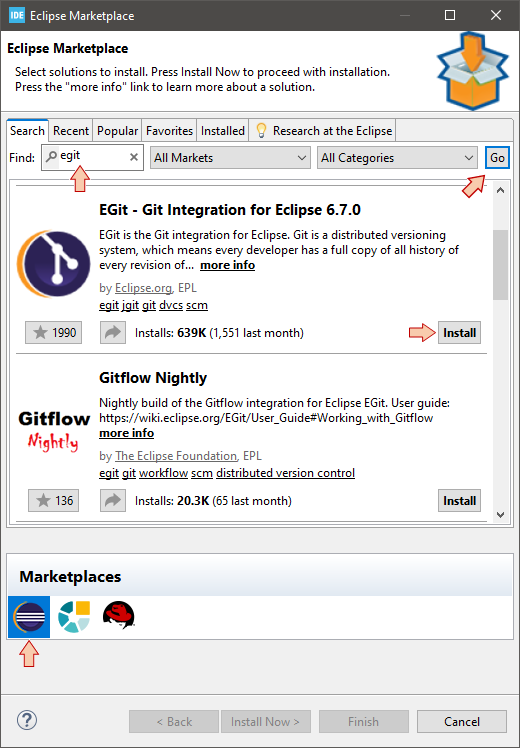520x748 pixels.
Task: Open the Research at the Eclipse tab
Action: click(323, 131)
